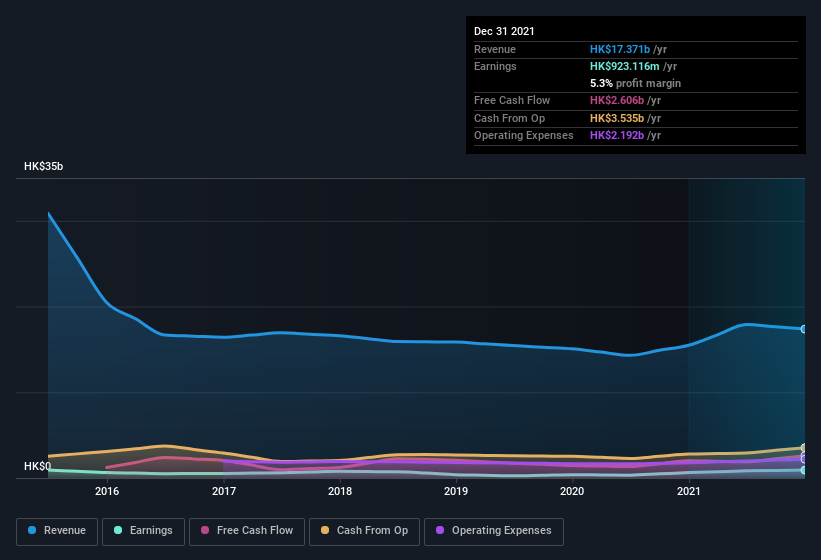Click the HK$35b y-axis label
Image resolution: width=821 pixels, height=560 pixels.
pos(43,166)
